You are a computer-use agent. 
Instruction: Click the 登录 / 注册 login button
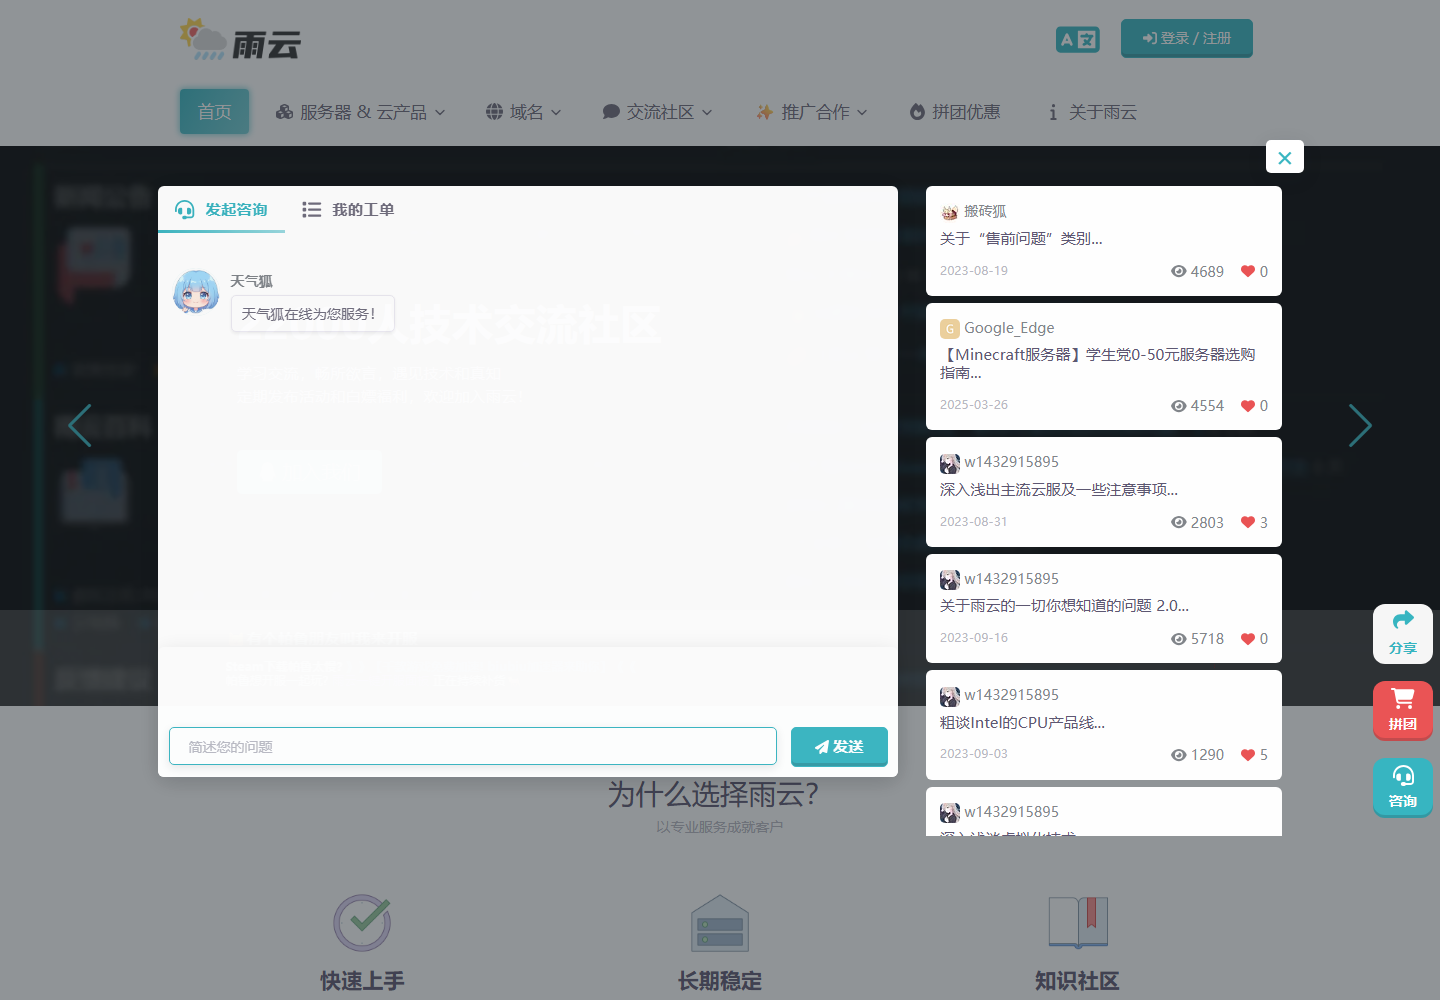point(1187,38)
